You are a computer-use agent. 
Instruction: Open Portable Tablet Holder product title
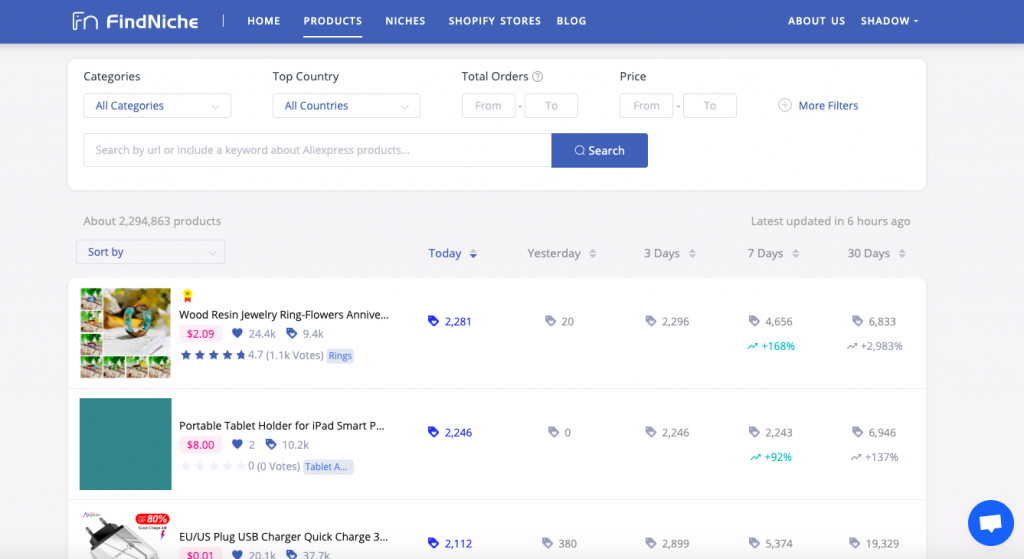[x=282, y=426]
